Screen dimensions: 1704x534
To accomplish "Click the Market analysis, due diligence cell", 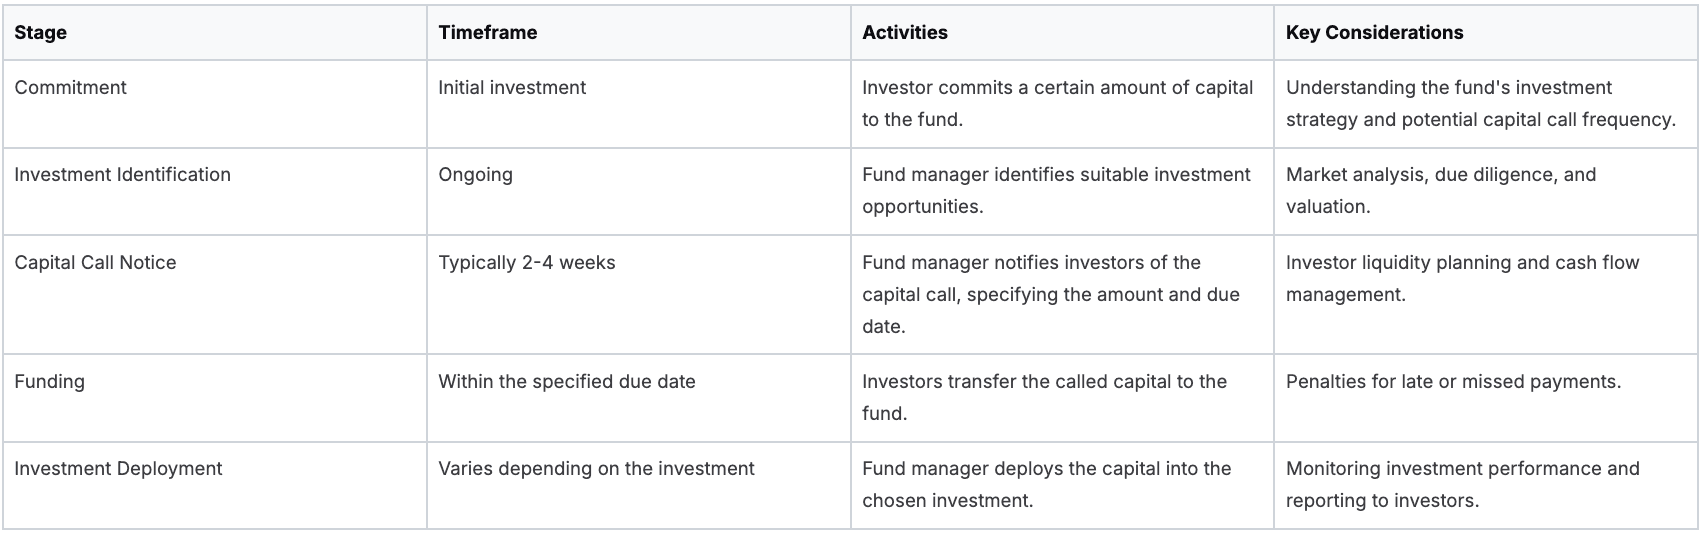I will pos(1440,190).
